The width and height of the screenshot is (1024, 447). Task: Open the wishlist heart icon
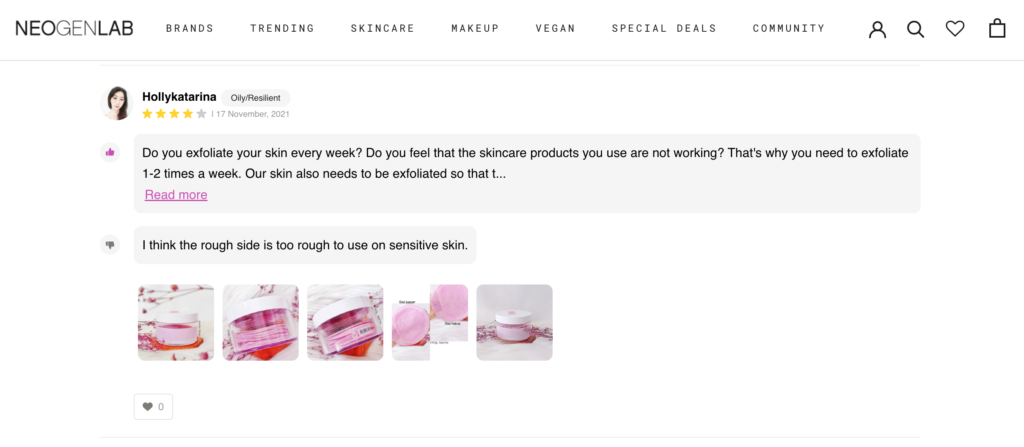[955, 29]
